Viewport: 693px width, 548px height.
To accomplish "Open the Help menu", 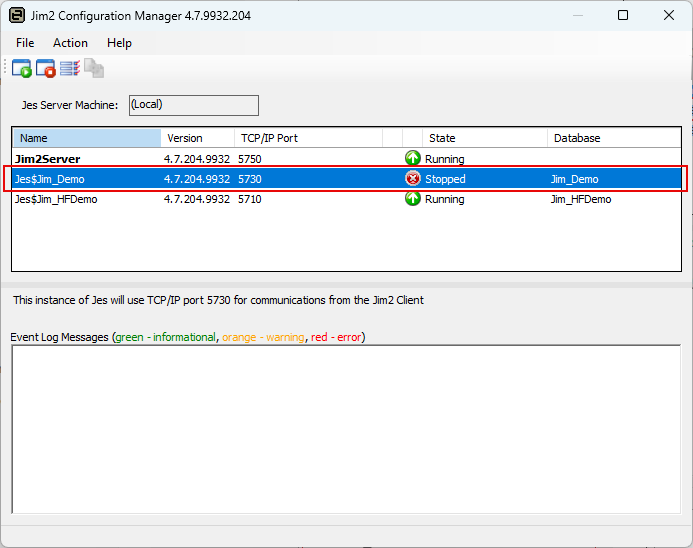I will (x=119, y=43).
